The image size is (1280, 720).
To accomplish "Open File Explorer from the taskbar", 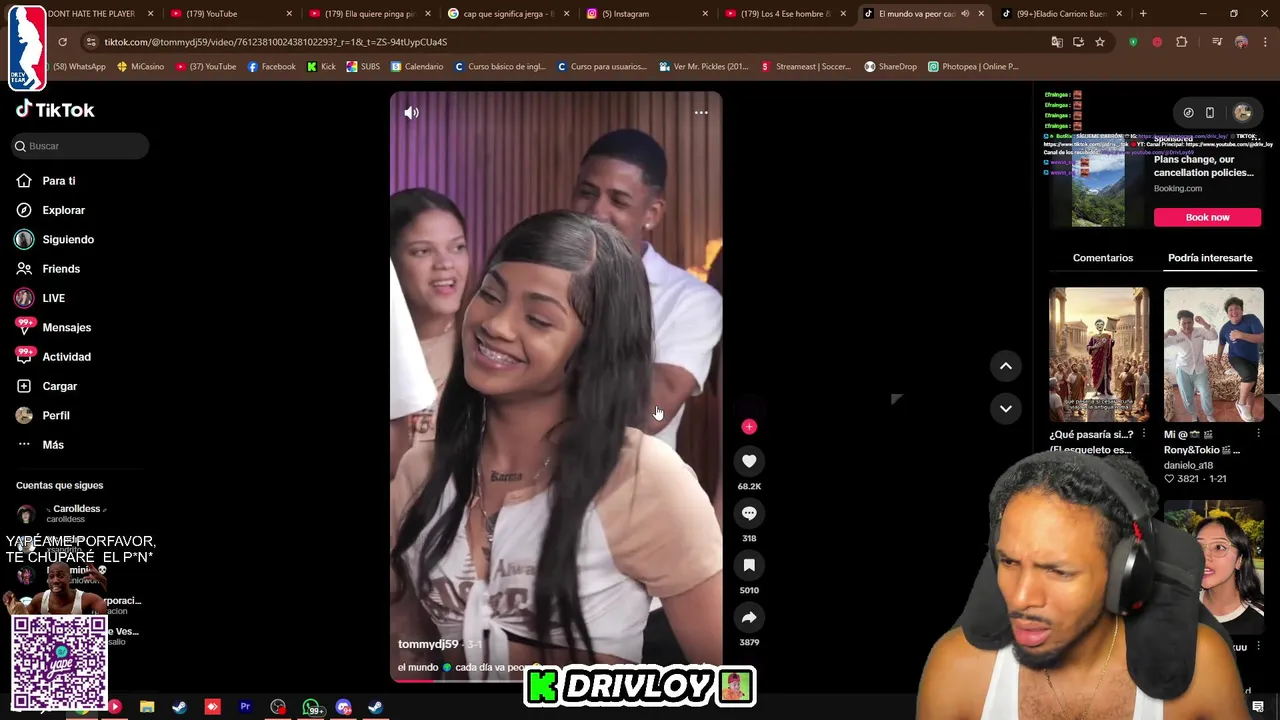I will (147, 707).
